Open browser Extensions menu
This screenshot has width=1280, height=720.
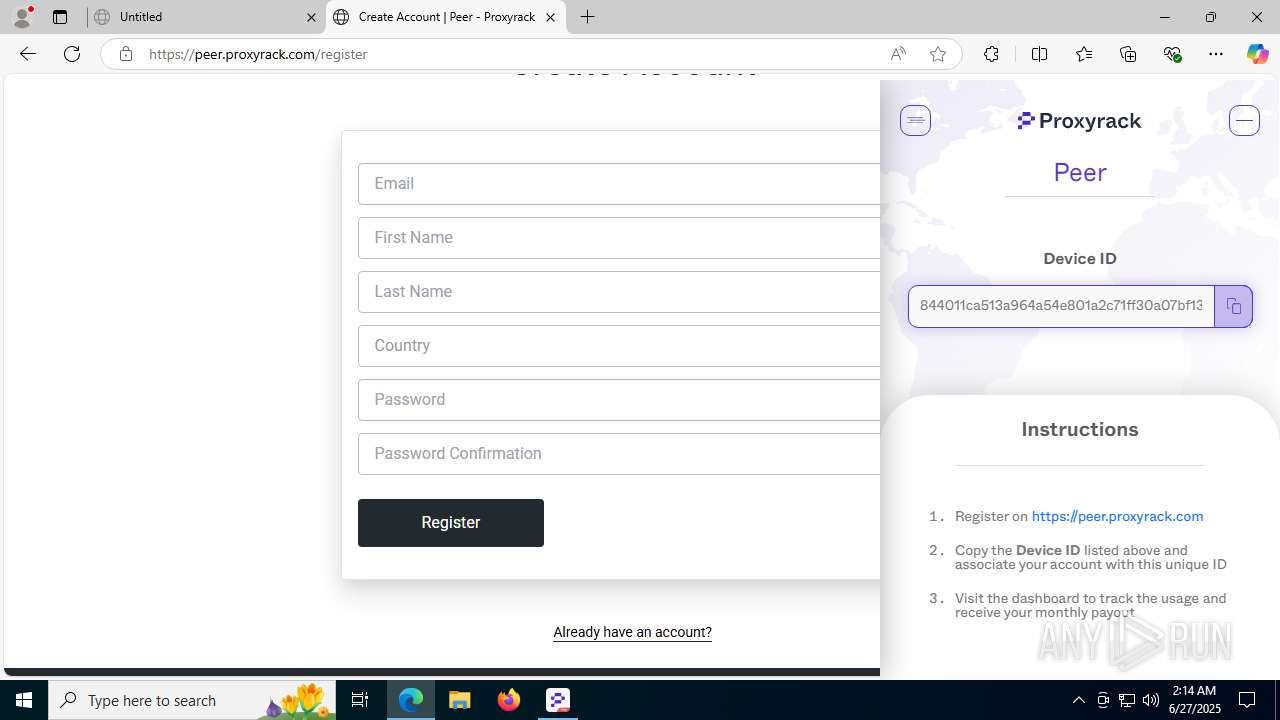991,54
